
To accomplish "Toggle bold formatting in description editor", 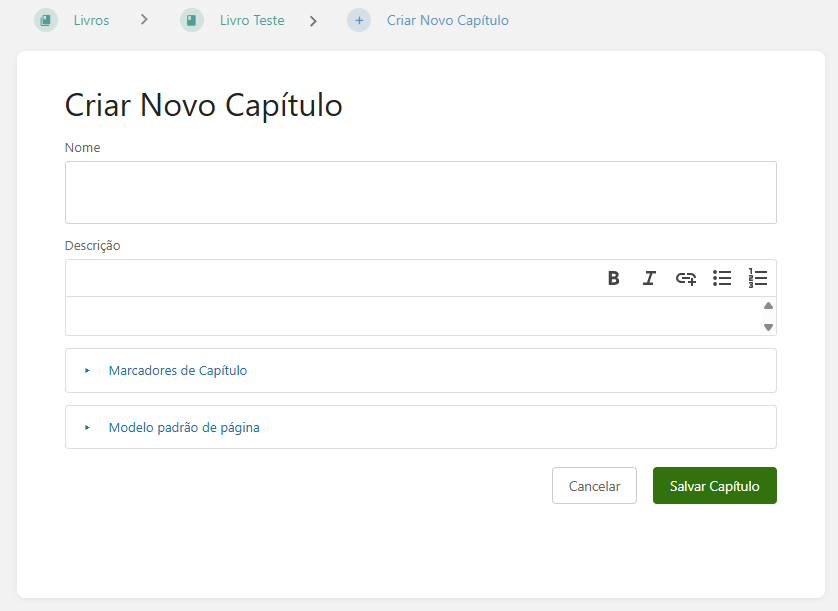I will coord(614,278).
